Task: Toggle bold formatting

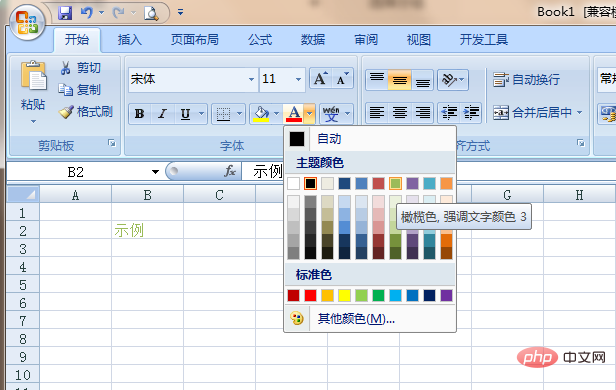Action: point(139,114)
